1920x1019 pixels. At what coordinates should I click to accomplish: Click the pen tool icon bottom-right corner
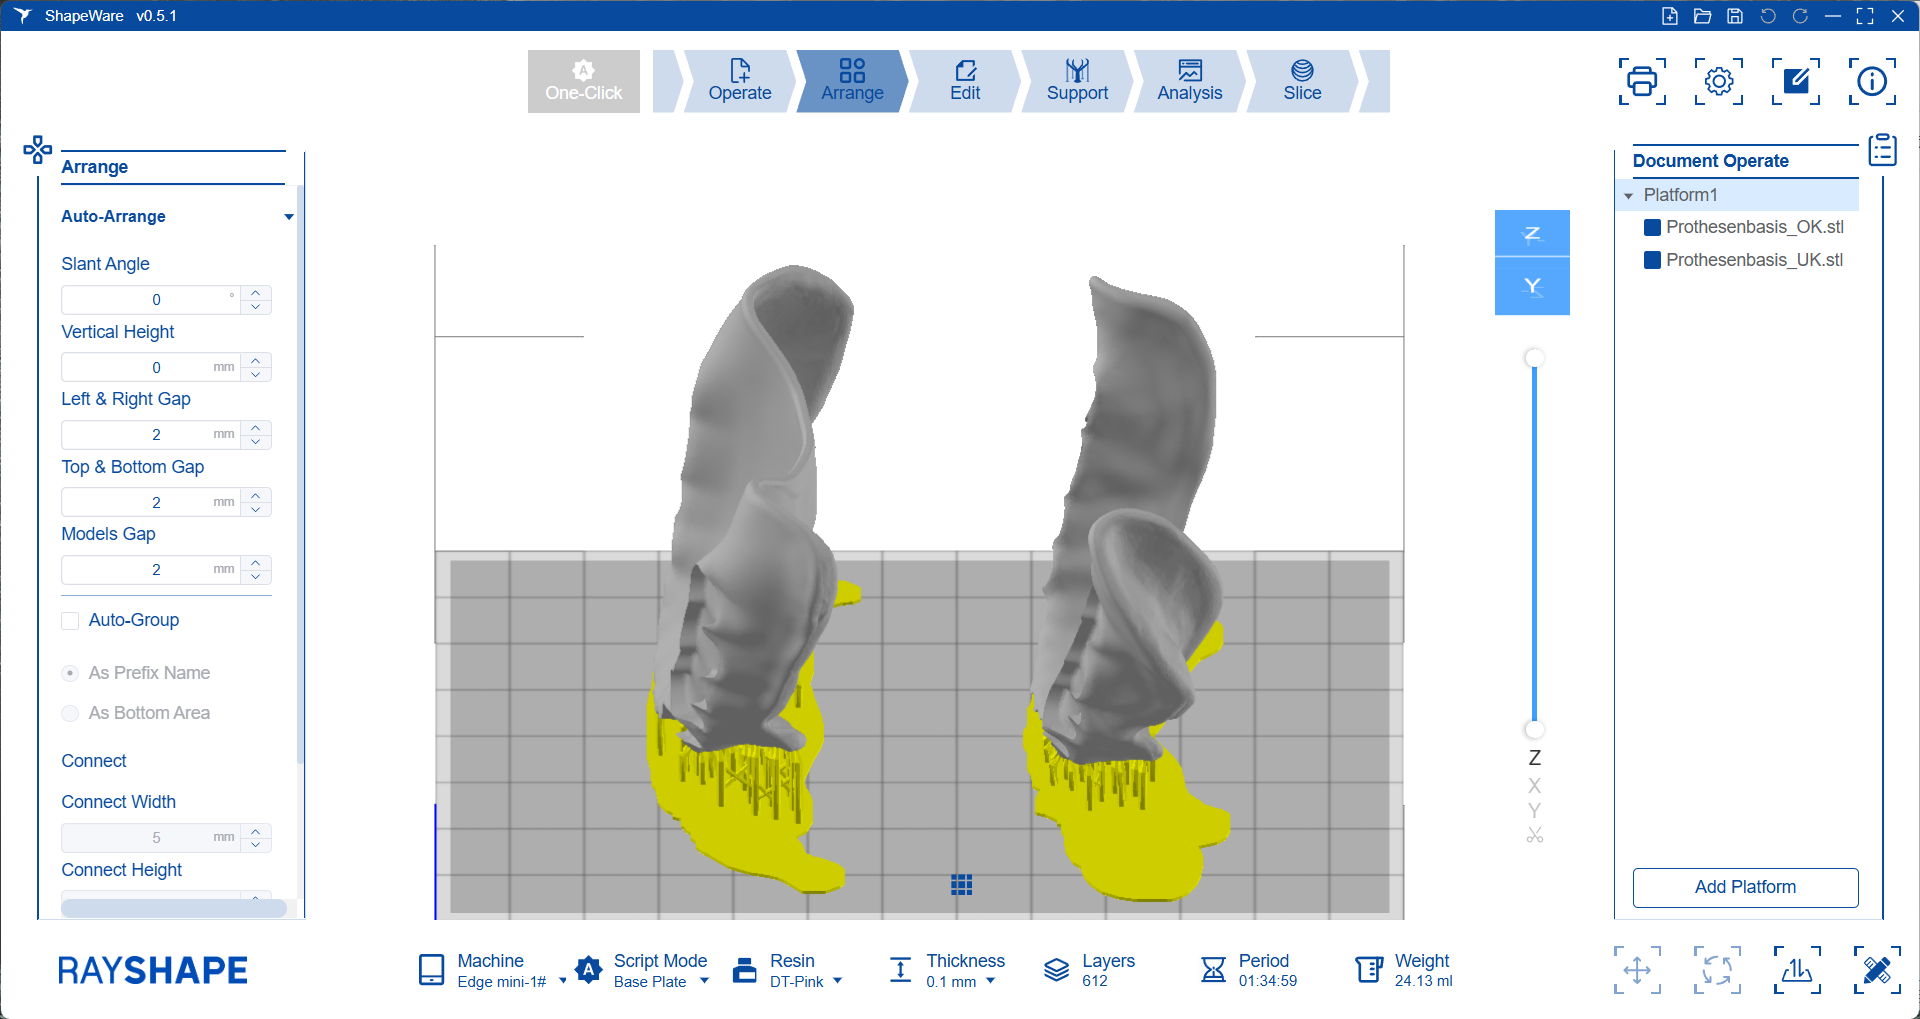coord(1877,970)
